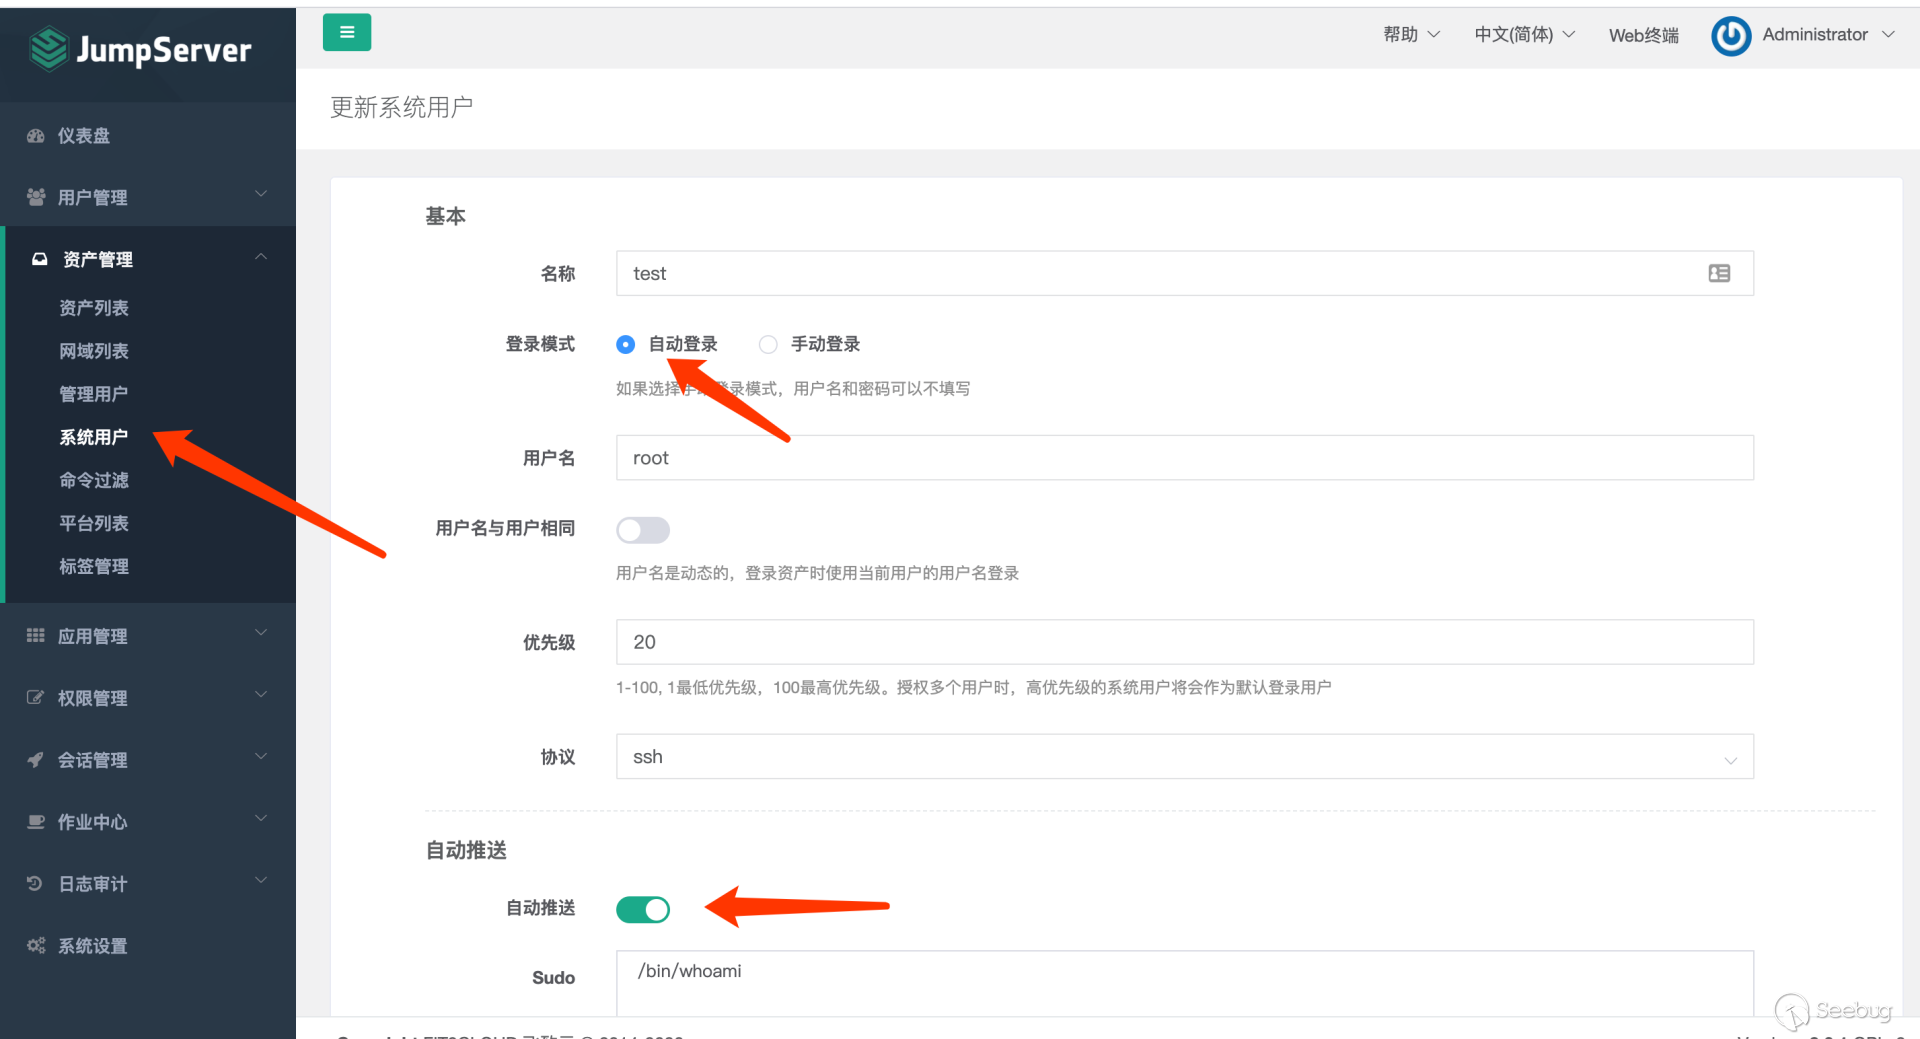Click the rocket icon beside 会话管理
The image size is (1920, 1039).
click(x=36, y=760)
